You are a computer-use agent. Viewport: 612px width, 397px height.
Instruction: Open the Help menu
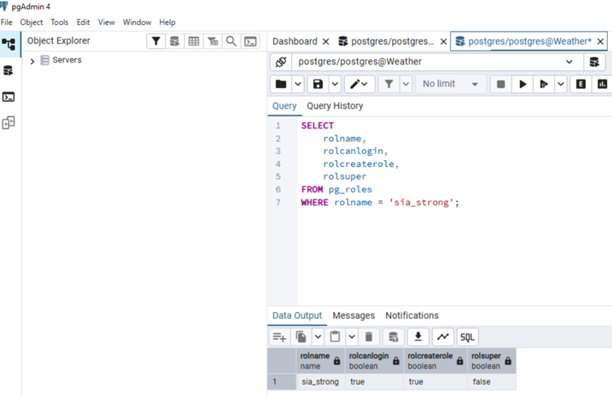(x=167, y=22)
